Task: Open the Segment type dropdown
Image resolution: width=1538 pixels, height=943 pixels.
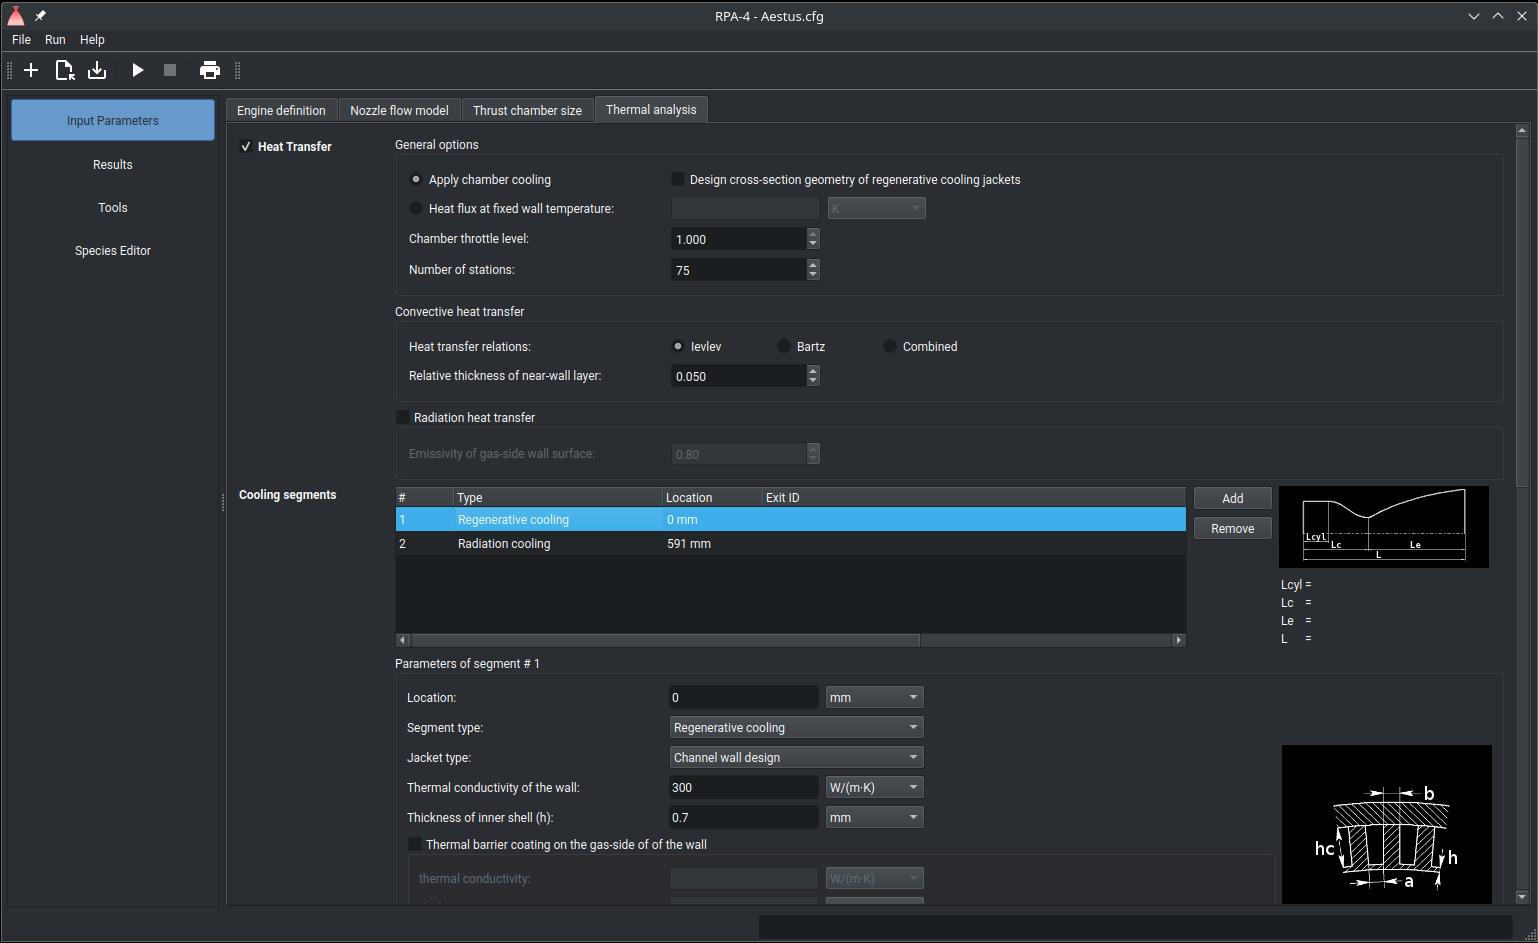Action: click(796, 728)
